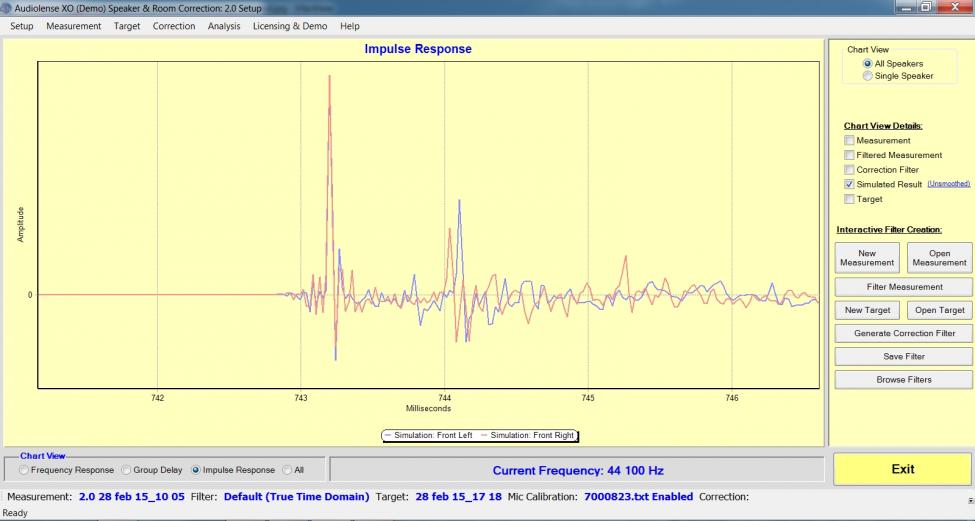Switch to Frequency Response chart view

(25, 470)
